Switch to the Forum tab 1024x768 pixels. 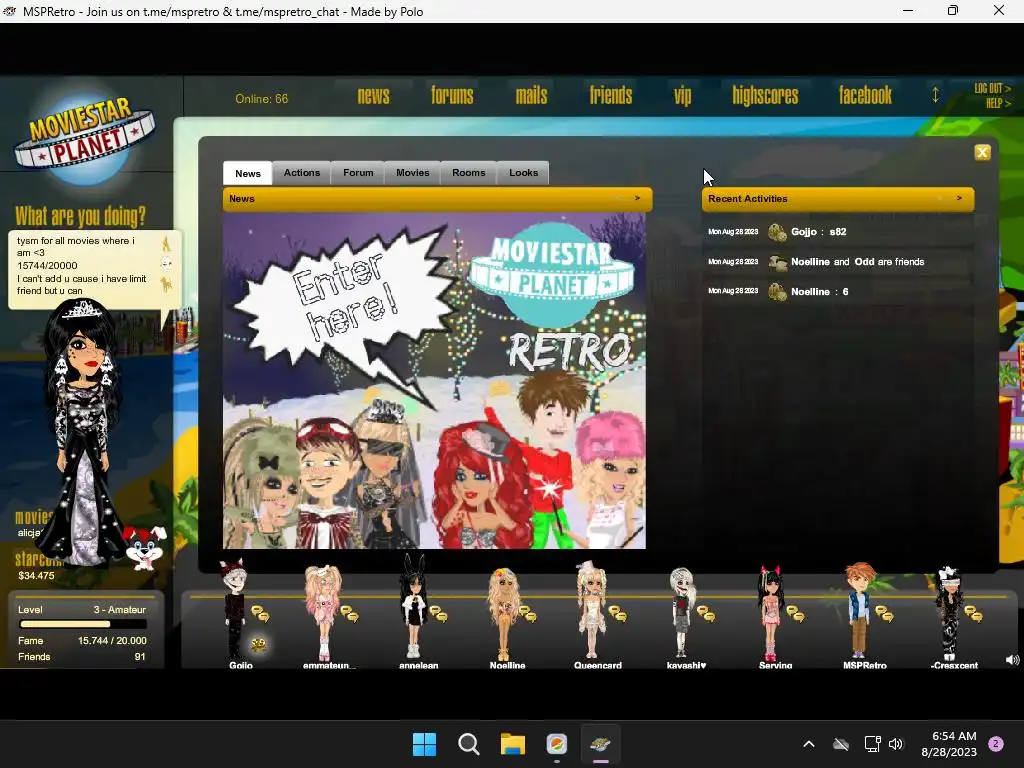tap(358, 173)
